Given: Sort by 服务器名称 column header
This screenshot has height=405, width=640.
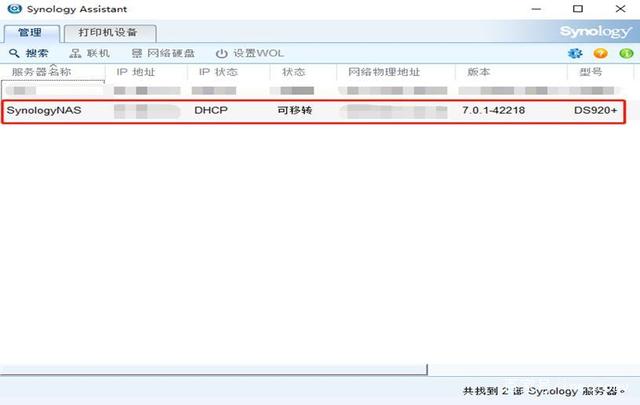Looking at the screenshot, I should [53, 72].
